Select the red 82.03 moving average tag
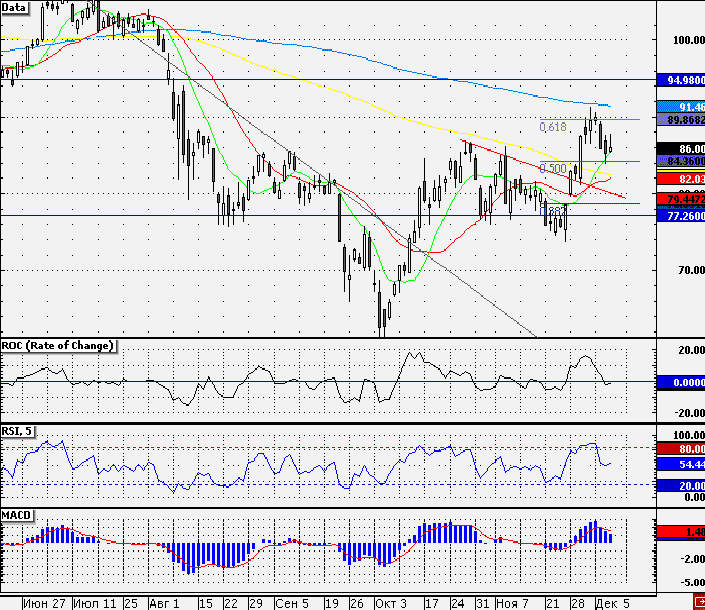Image resolution: width=705 pixels, height=610 pixels. point(681,179)
